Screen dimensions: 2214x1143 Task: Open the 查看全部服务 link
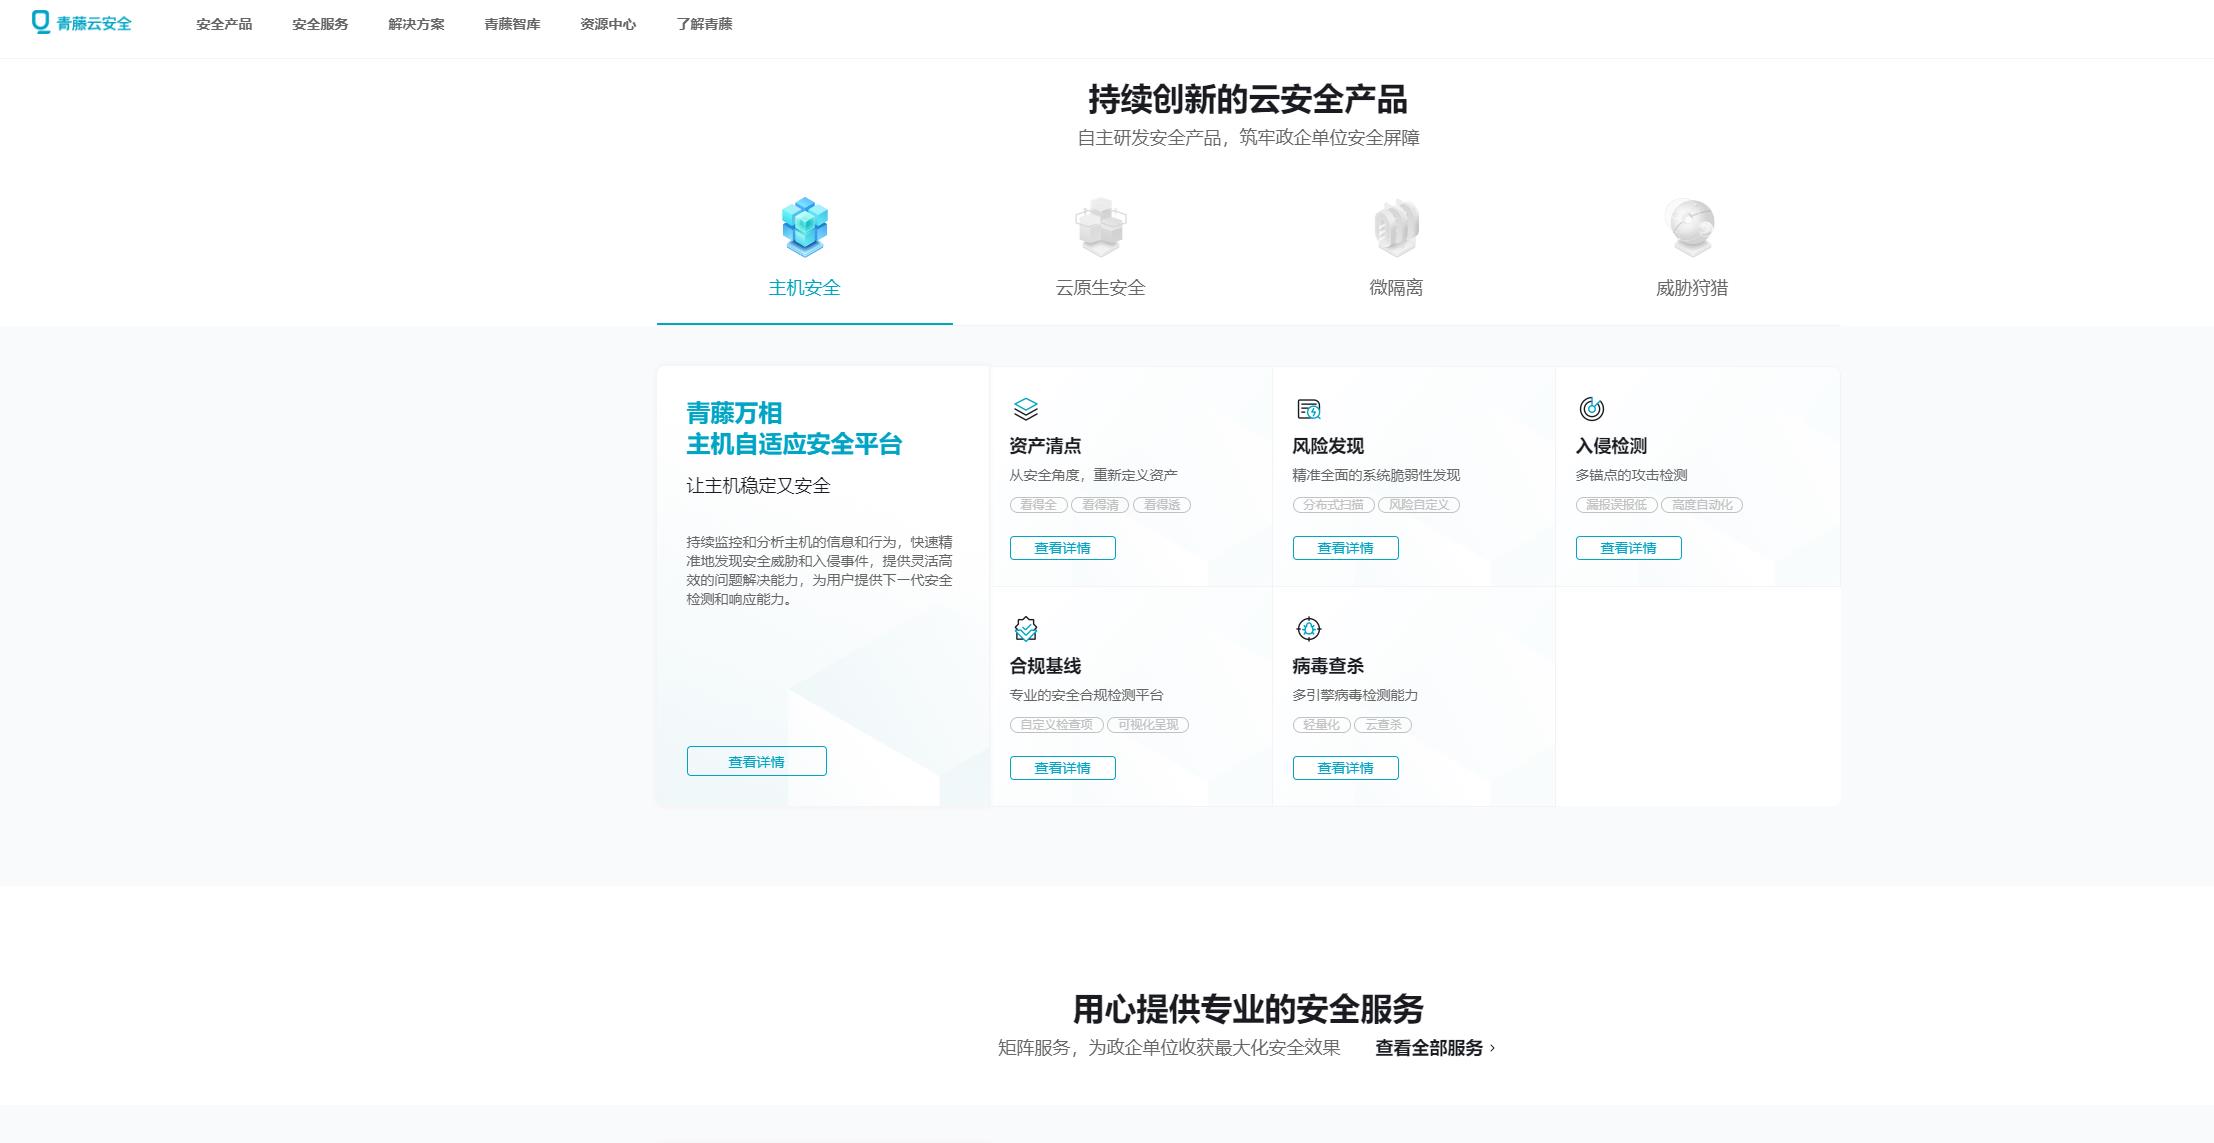pos(1434,1048)
